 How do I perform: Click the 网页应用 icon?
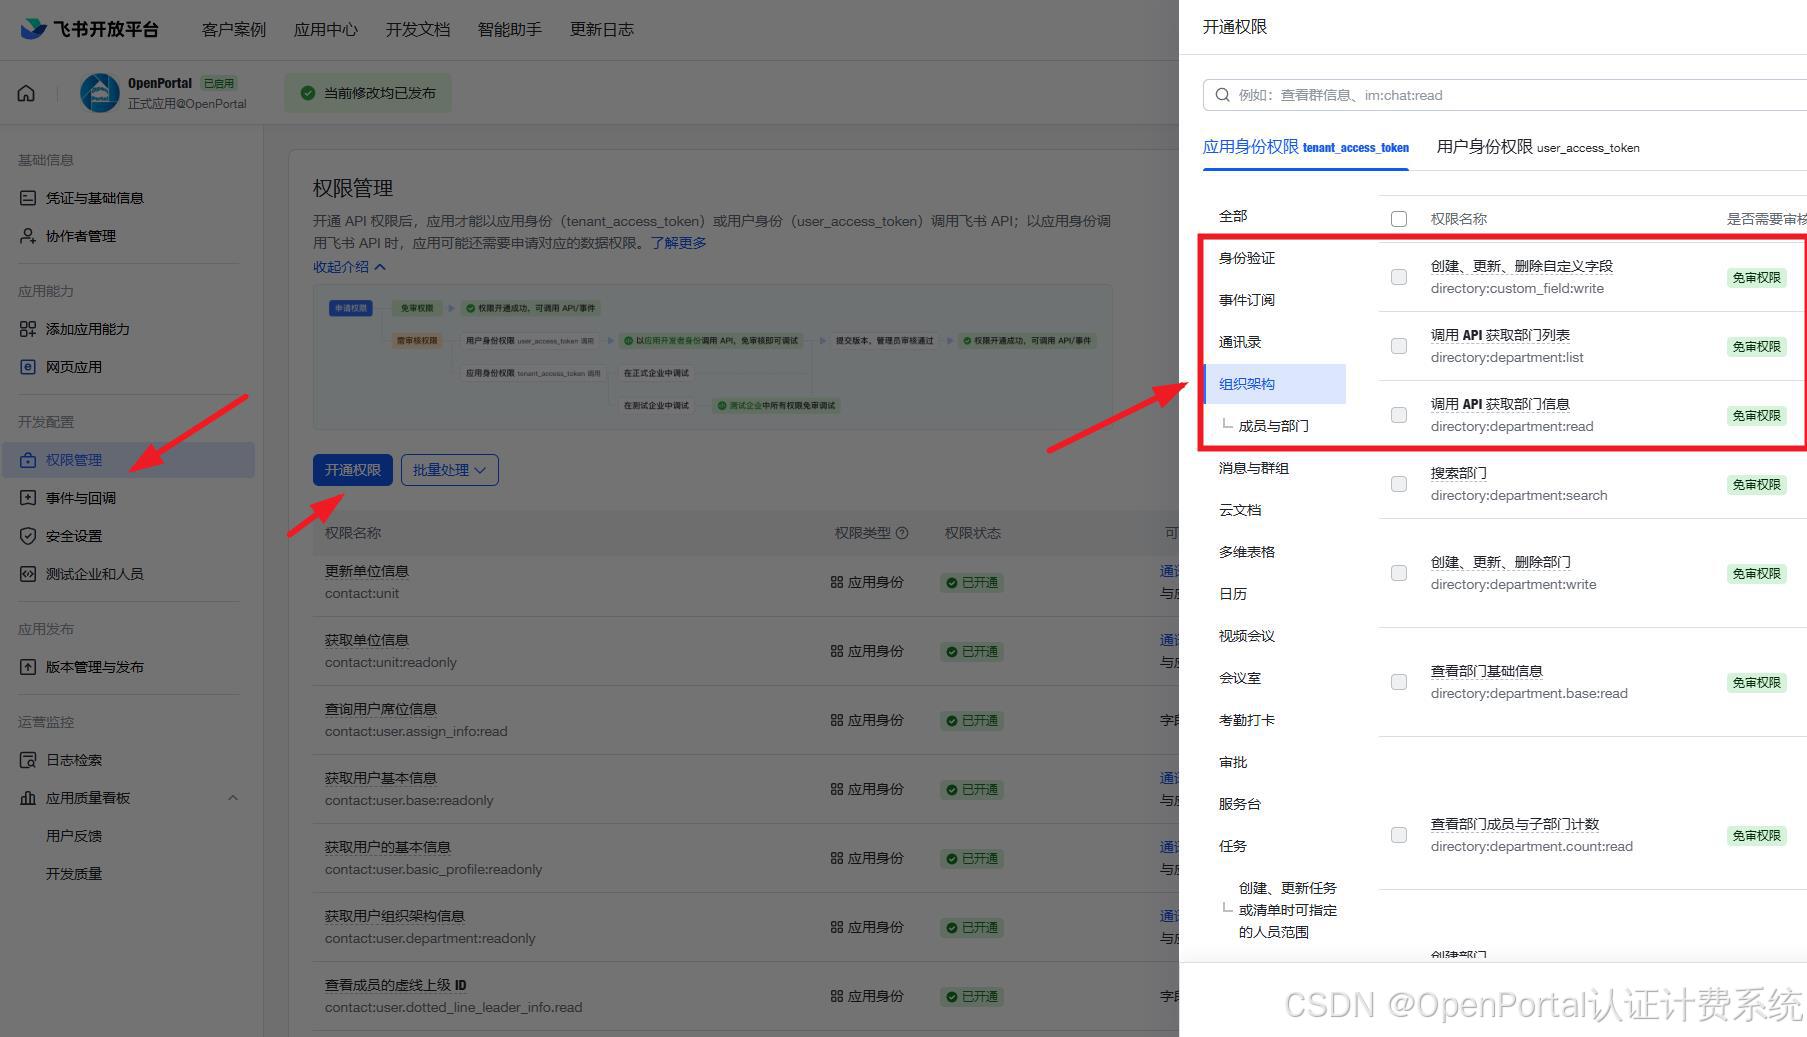pyautogui.click(x=28, y=367)
